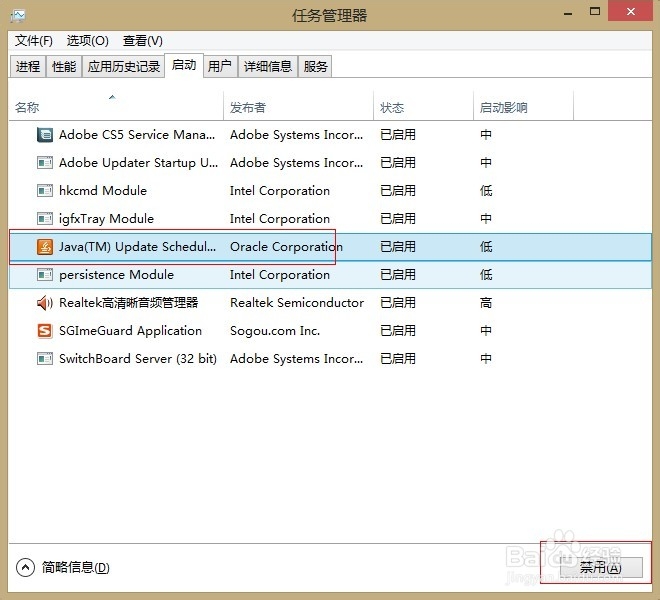Select Java(TM) Update Schedul... entry
Viewport: 660px width, 600px height.
(x=137, y=247)
